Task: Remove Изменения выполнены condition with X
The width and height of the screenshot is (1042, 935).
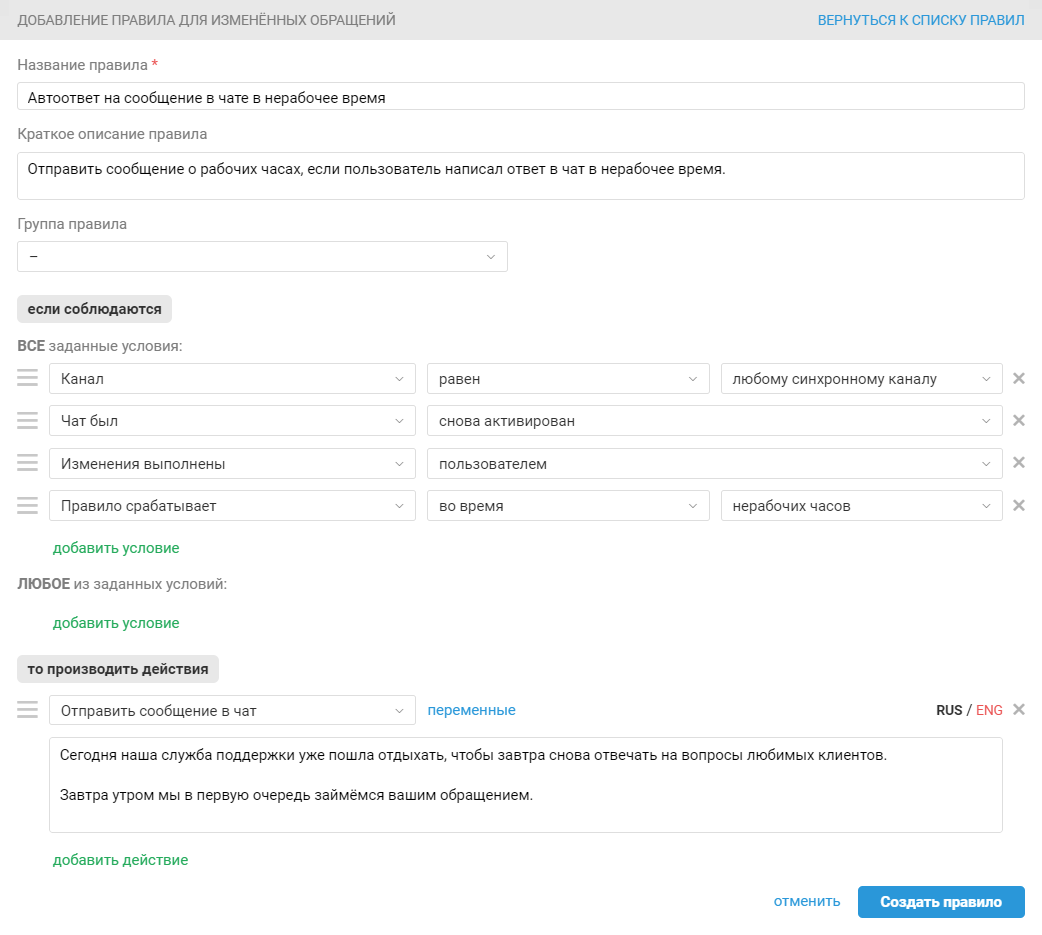Action: pos(1019,463)
